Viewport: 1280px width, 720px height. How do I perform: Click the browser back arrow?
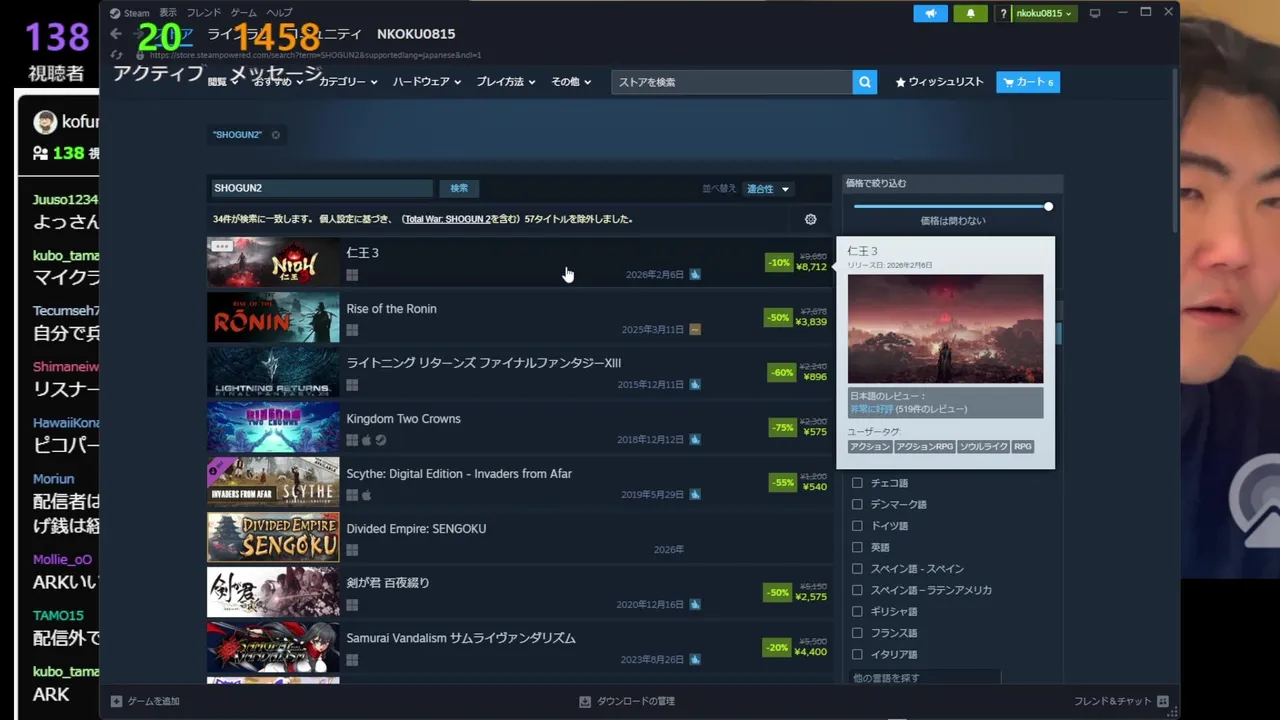tap(116, 34)
